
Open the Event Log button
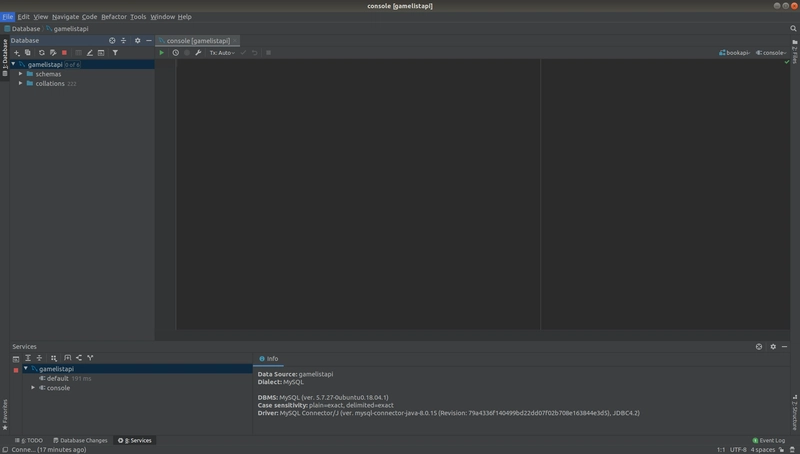pyautogui.click(x=769, y=440)
